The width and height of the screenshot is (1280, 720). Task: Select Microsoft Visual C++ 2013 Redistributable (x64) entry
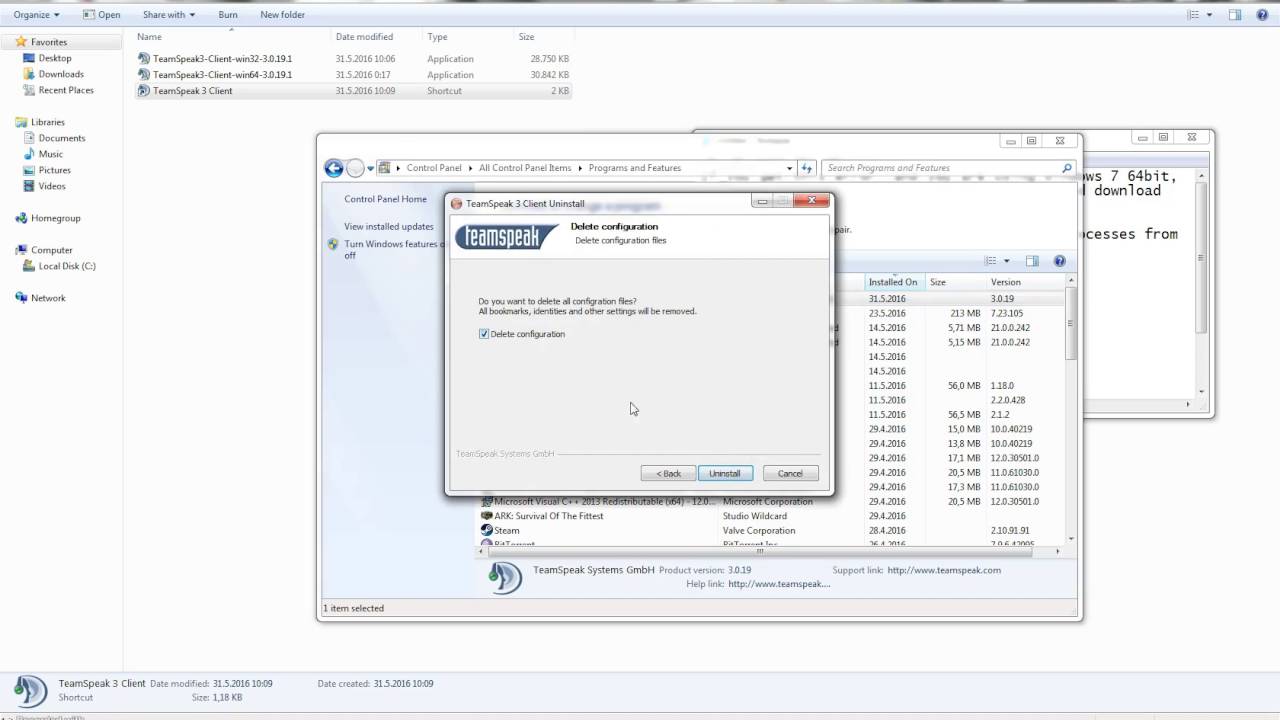pyautogui.click(x=605, y=501)
